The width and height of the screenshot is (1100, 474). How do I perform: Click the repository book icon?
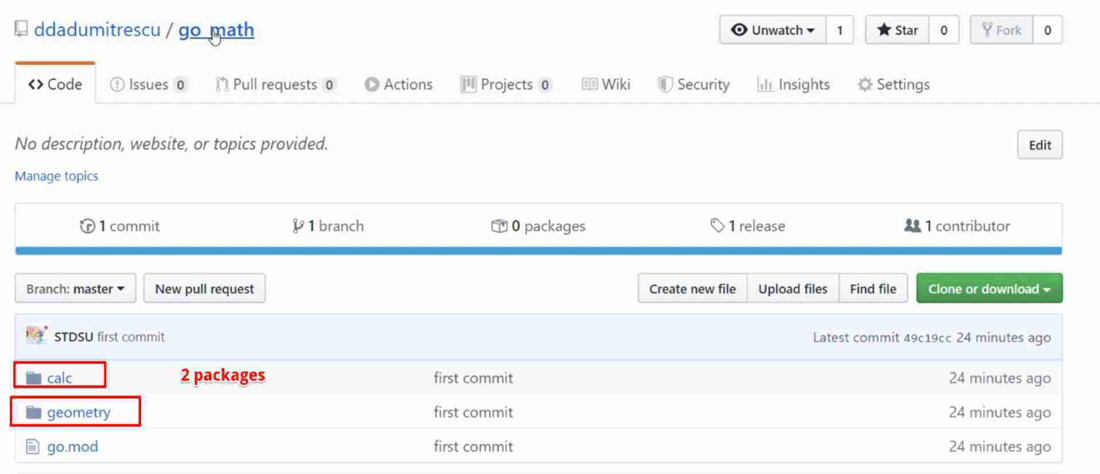21,29
